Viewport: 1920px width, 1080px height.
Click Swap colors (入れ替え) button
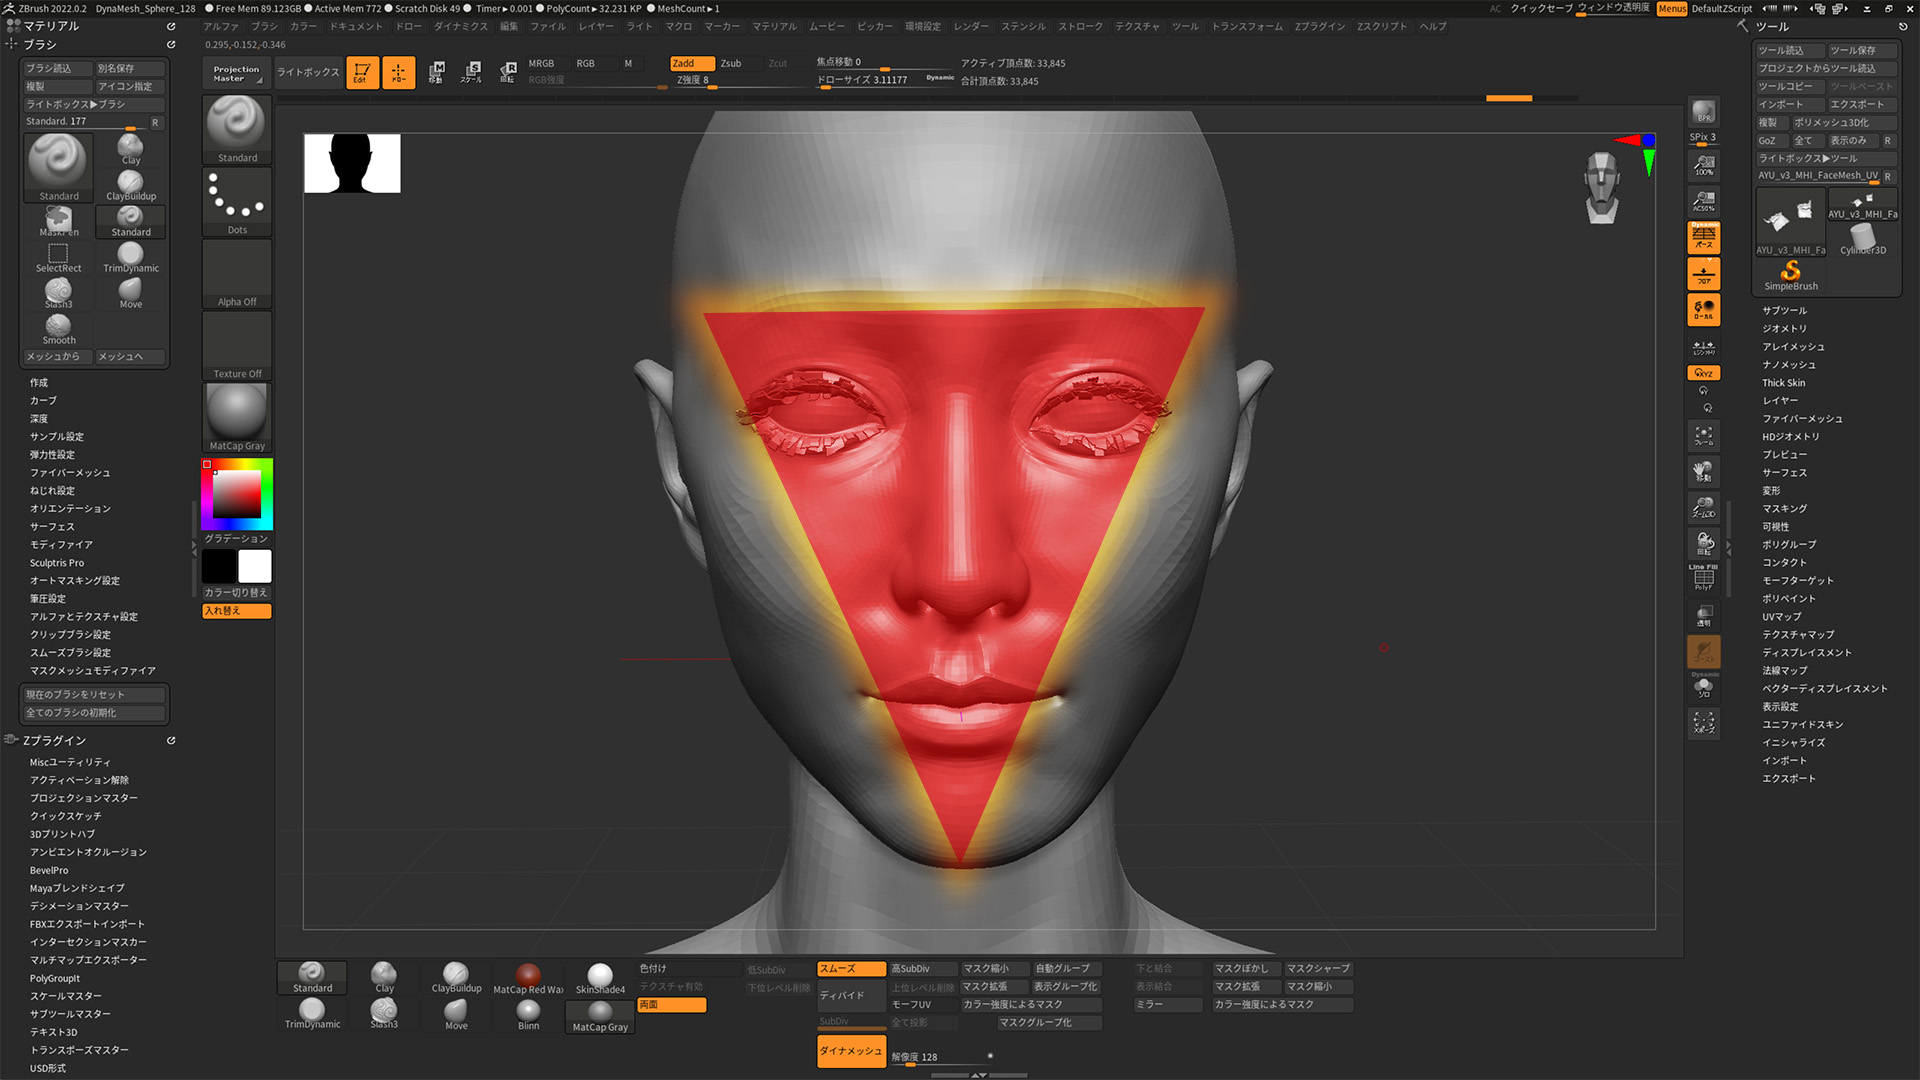pos(237,611)
